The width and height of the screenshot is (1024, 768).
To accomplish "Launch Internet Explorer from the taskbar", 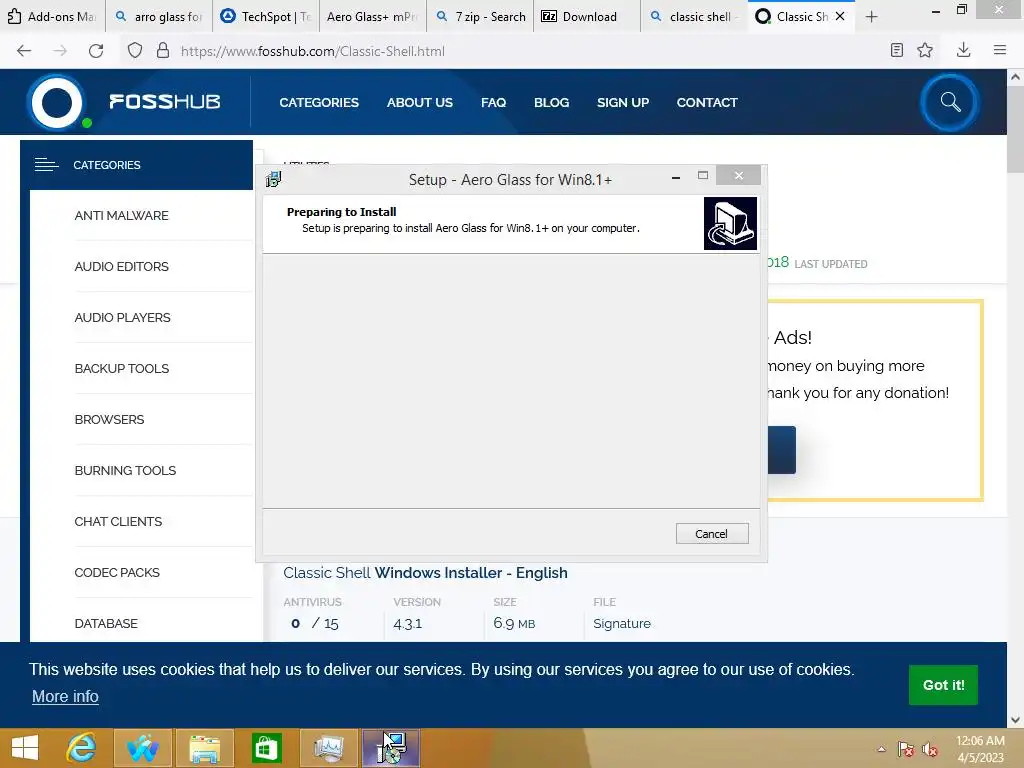I will coord(82,748).
